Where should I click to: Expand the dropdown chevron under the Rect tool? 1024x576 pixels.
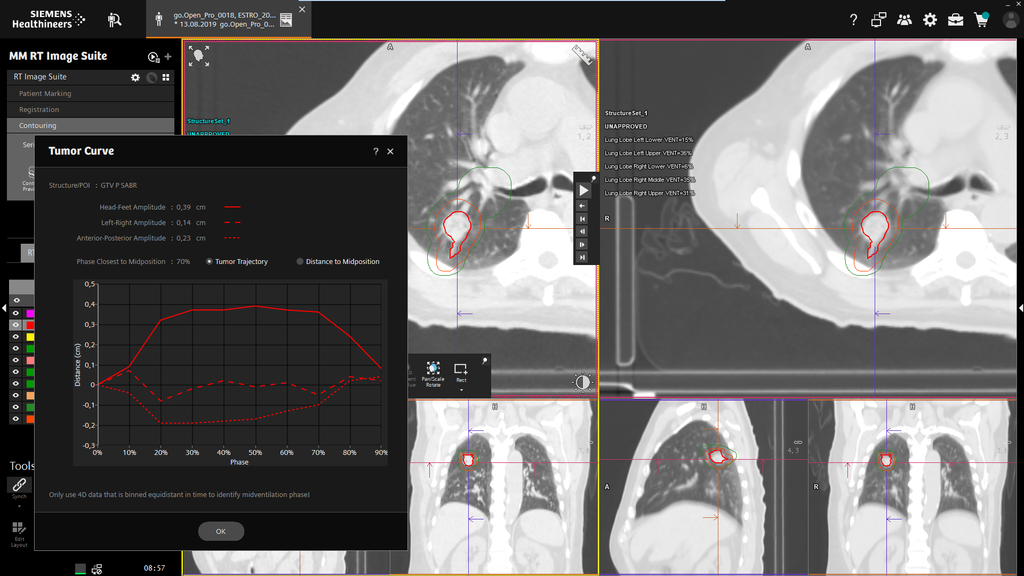click(461, 390)
